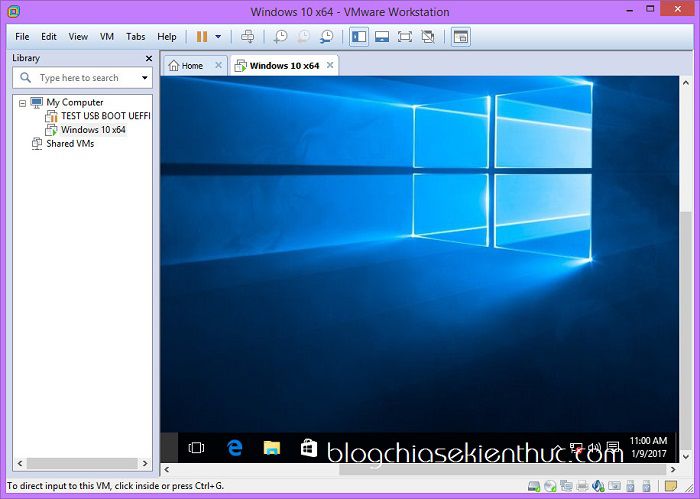The height and width of the screenshot is (499, 700).
Task: Click the first USB device status icon
Action: (x=630, y=486)
